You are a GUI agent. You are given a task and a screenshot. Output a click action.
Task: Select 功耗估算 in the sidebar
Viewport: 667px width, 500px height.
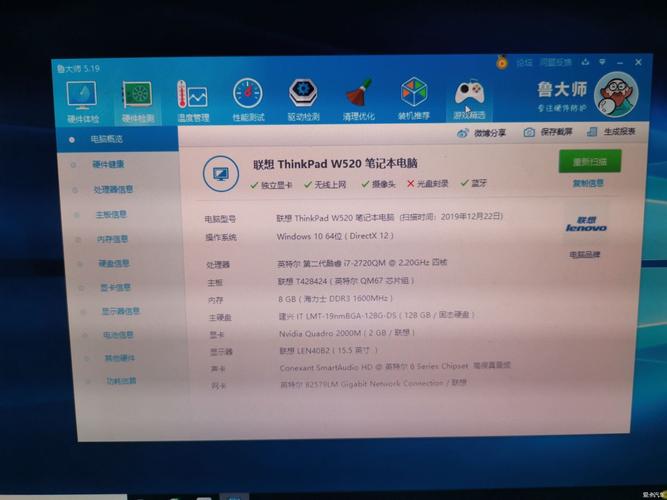[121, 381]
